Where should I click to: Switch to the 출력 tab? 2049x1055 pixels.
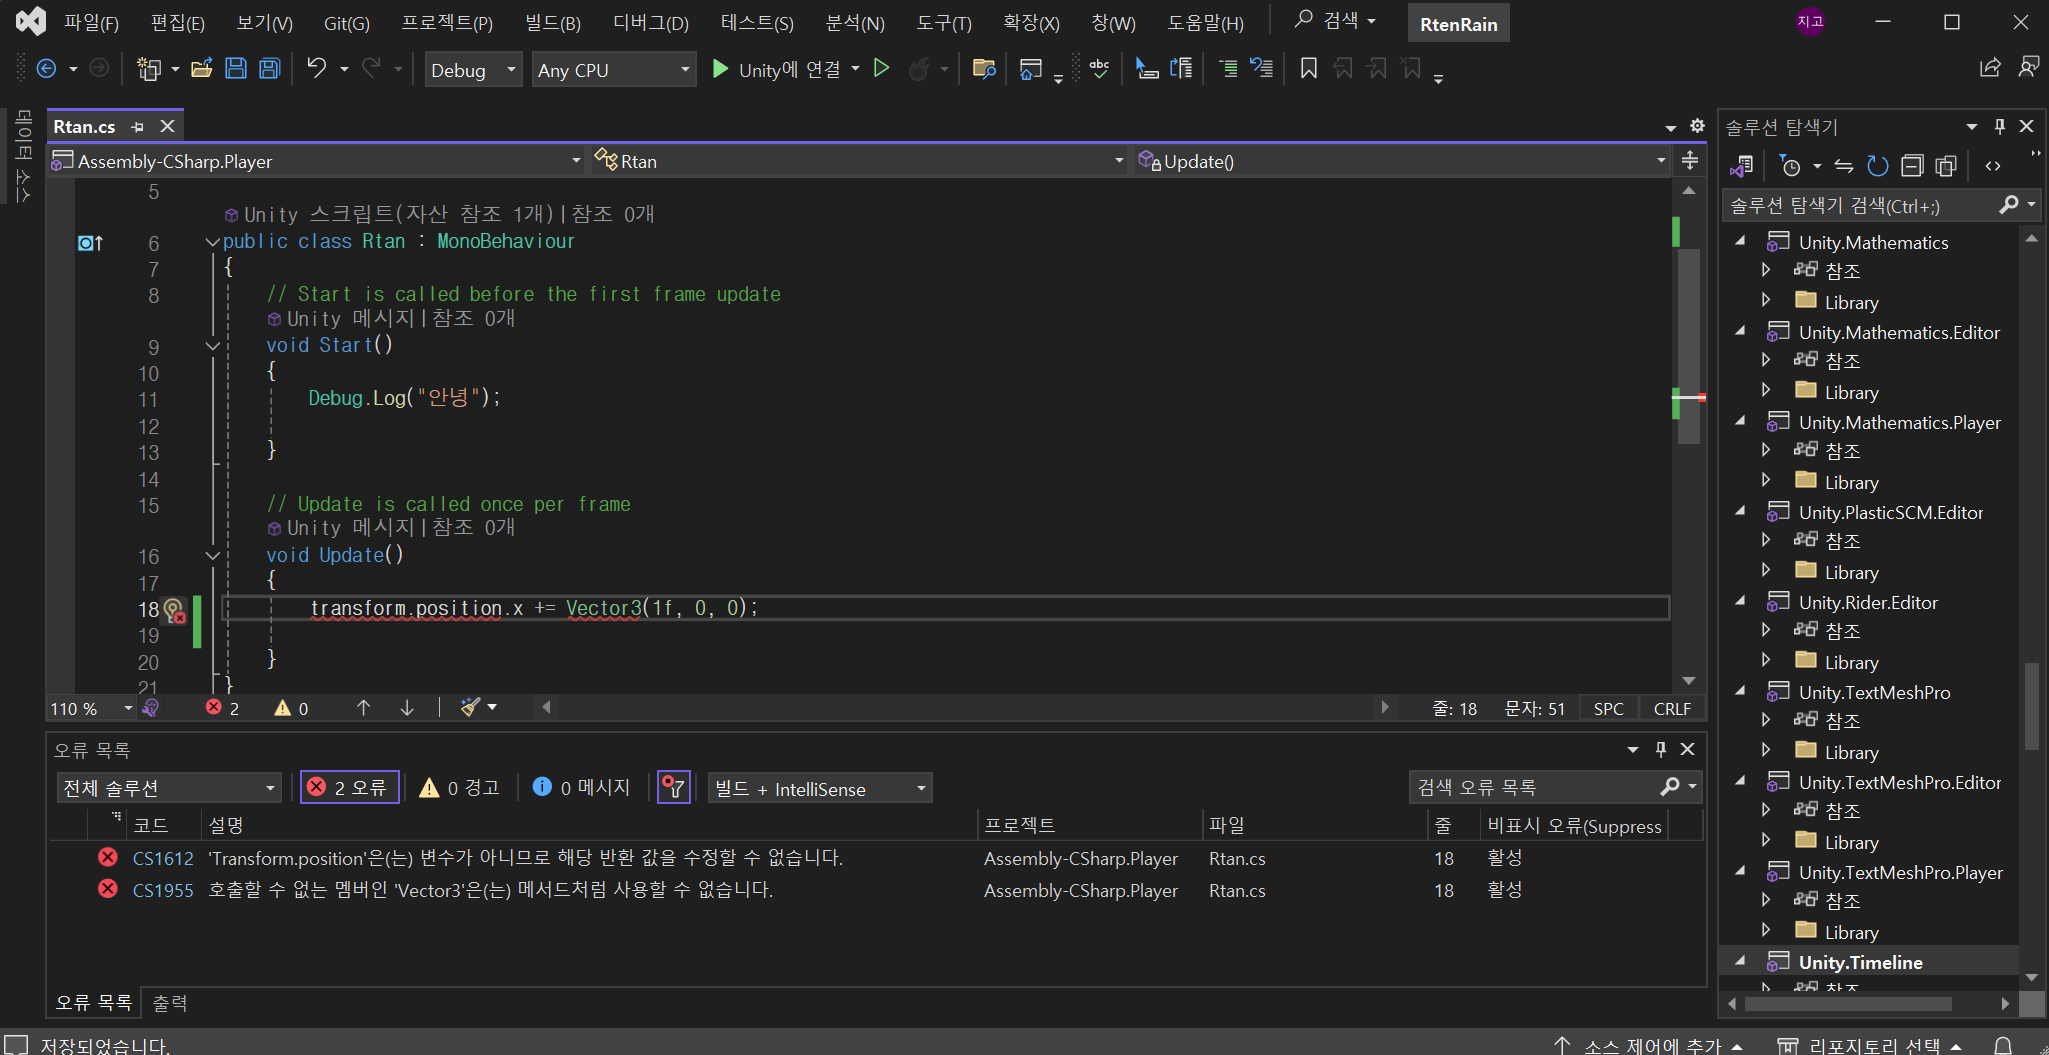click(170, 1003)
